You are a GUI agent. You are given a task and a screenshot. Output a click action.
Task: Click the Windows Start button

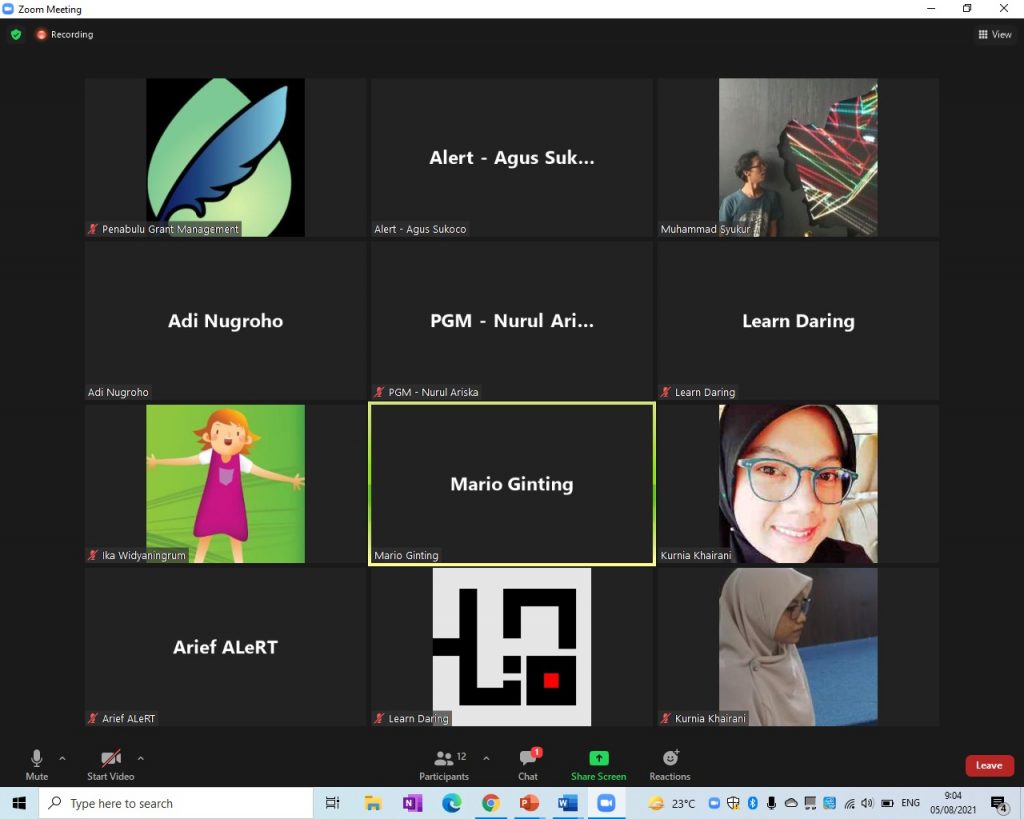(x=19, y=803)
